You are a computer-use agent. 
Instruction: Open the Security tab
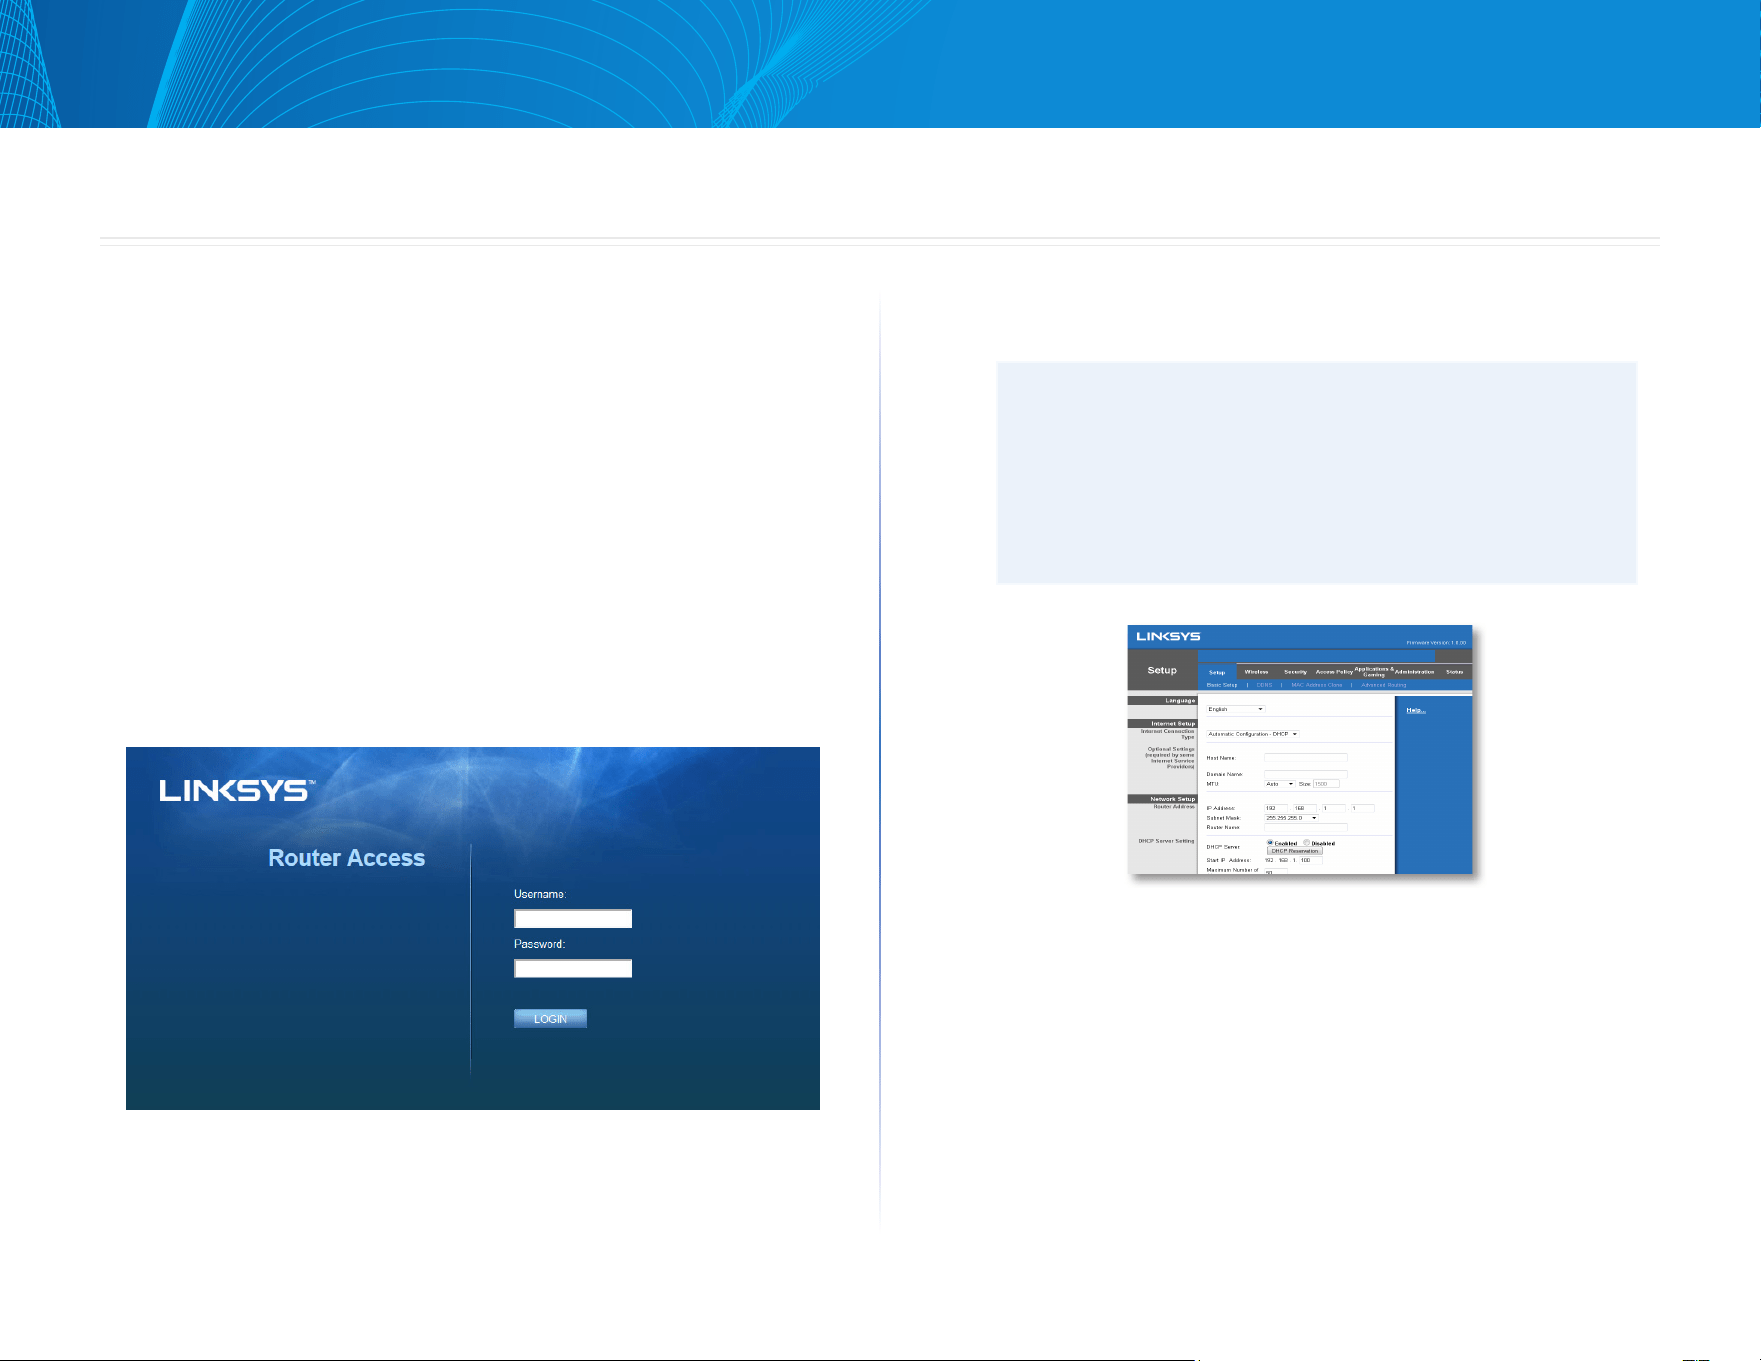coord(1295,672)
